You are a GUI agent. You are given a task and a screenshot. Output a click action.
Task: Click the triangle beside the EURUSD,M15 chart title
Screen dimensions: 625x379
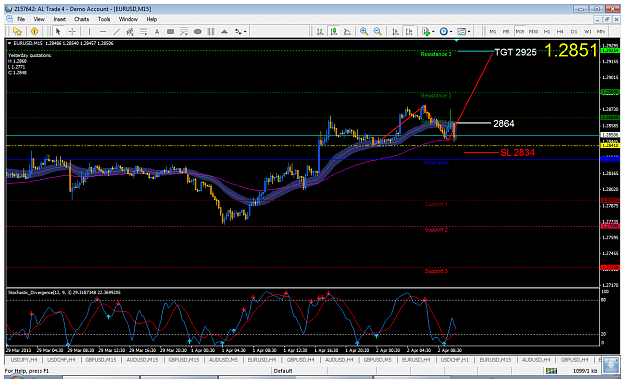10,43
